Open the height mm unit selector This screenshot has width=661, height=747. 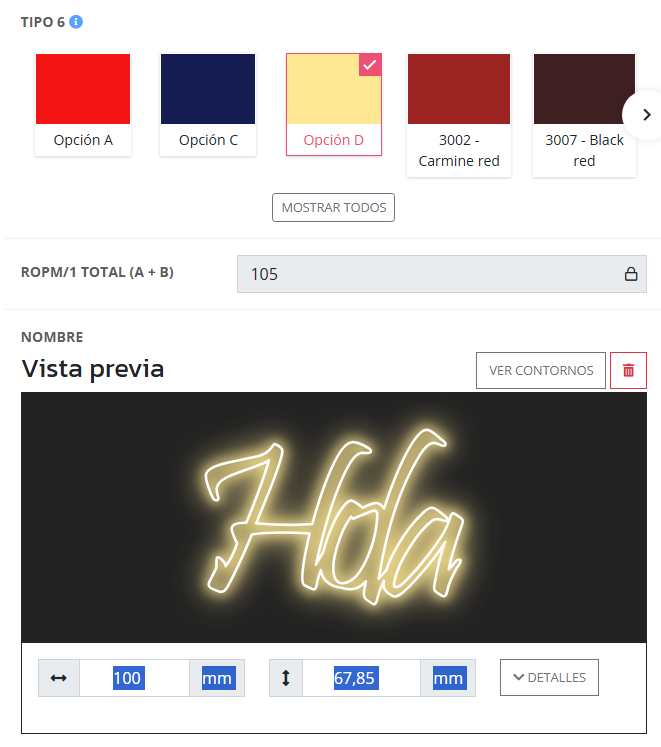coord(448,678)
